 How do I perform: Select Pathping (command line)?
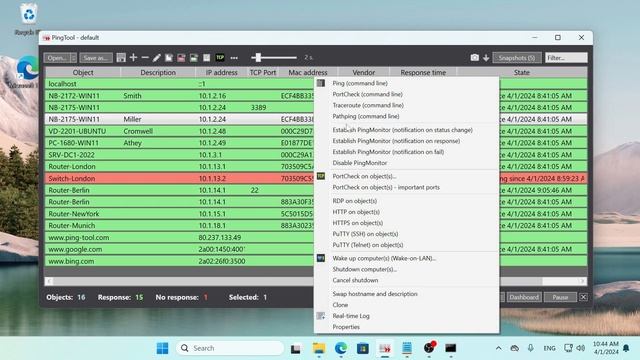pos(366,116)
